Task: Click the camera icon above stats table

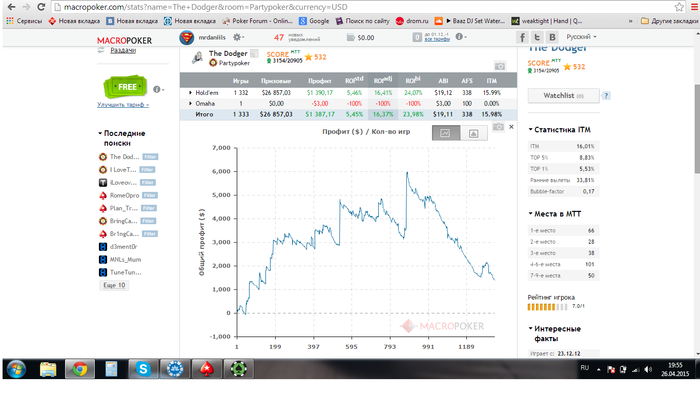Action: tap(500, 66)
